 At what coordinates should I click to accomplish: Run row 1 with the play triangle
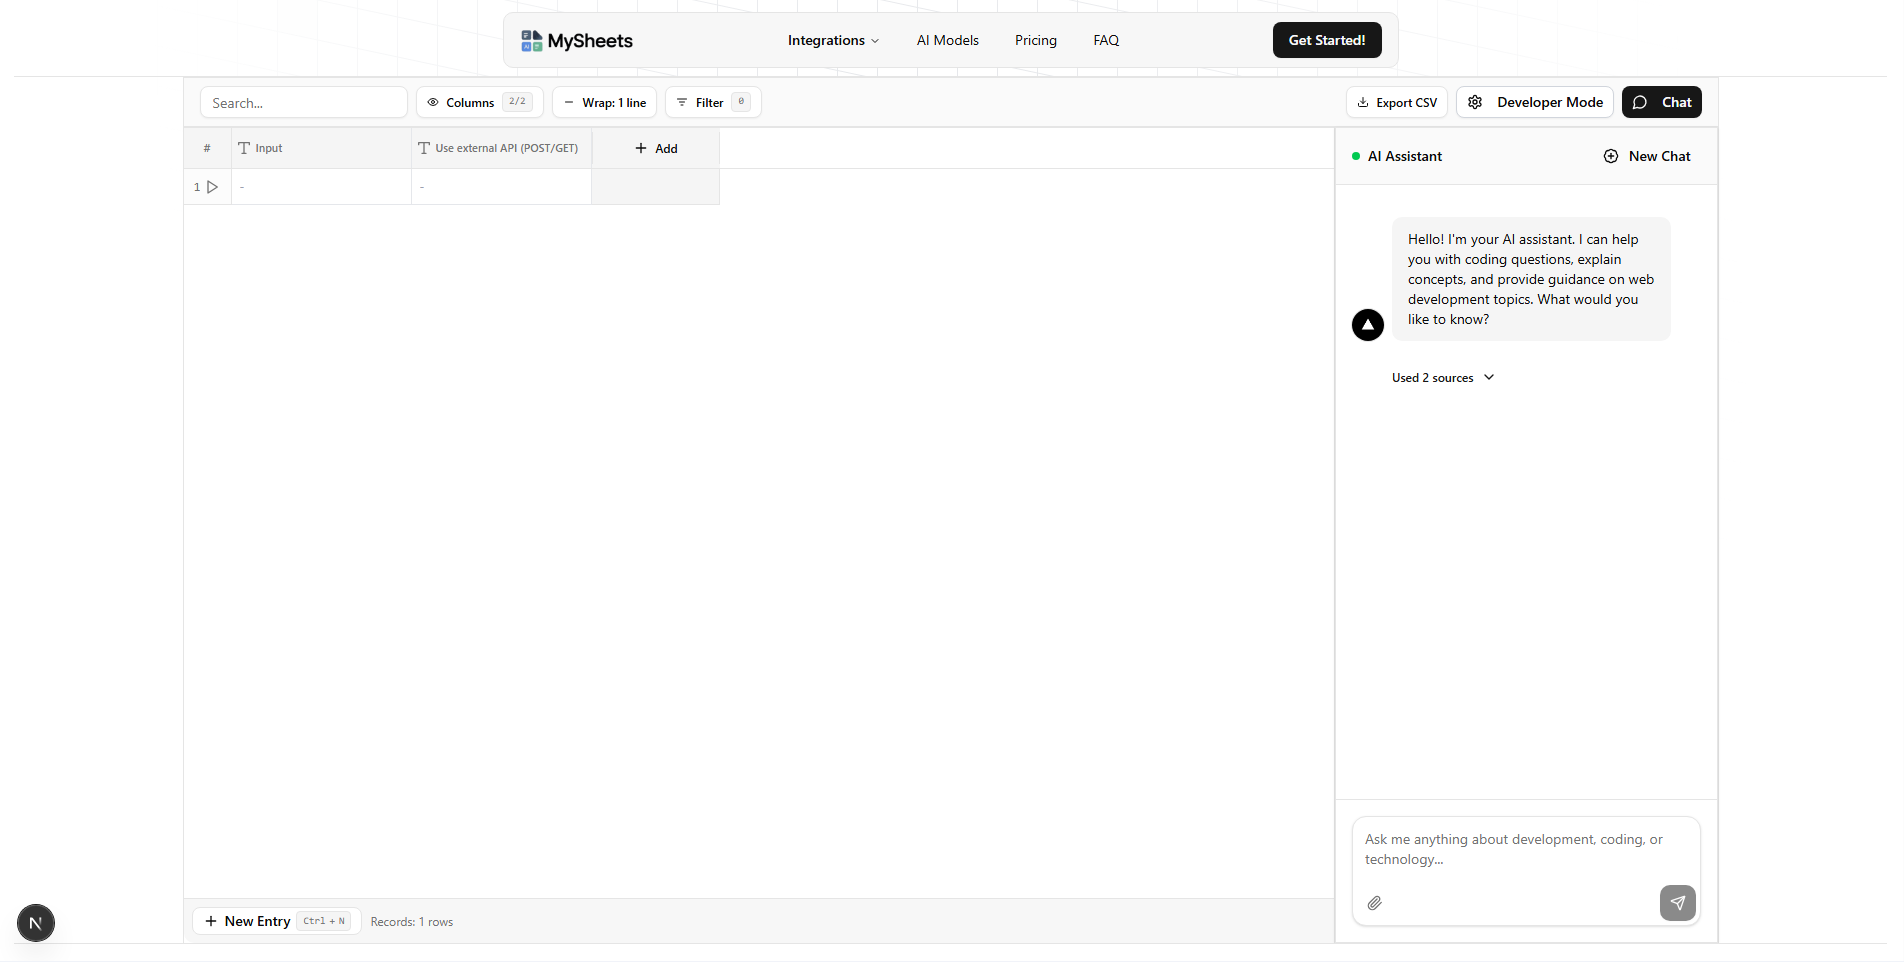click(212, 187)
